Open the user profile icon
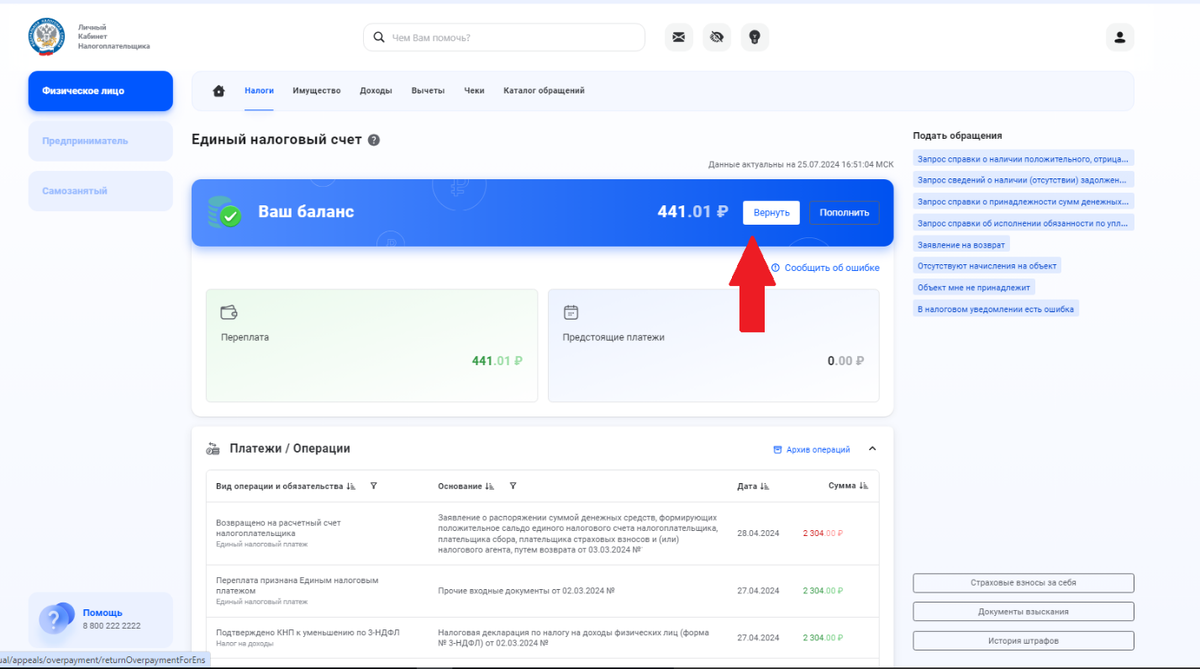This screenshot has width=1200, height=669. 1120,37
